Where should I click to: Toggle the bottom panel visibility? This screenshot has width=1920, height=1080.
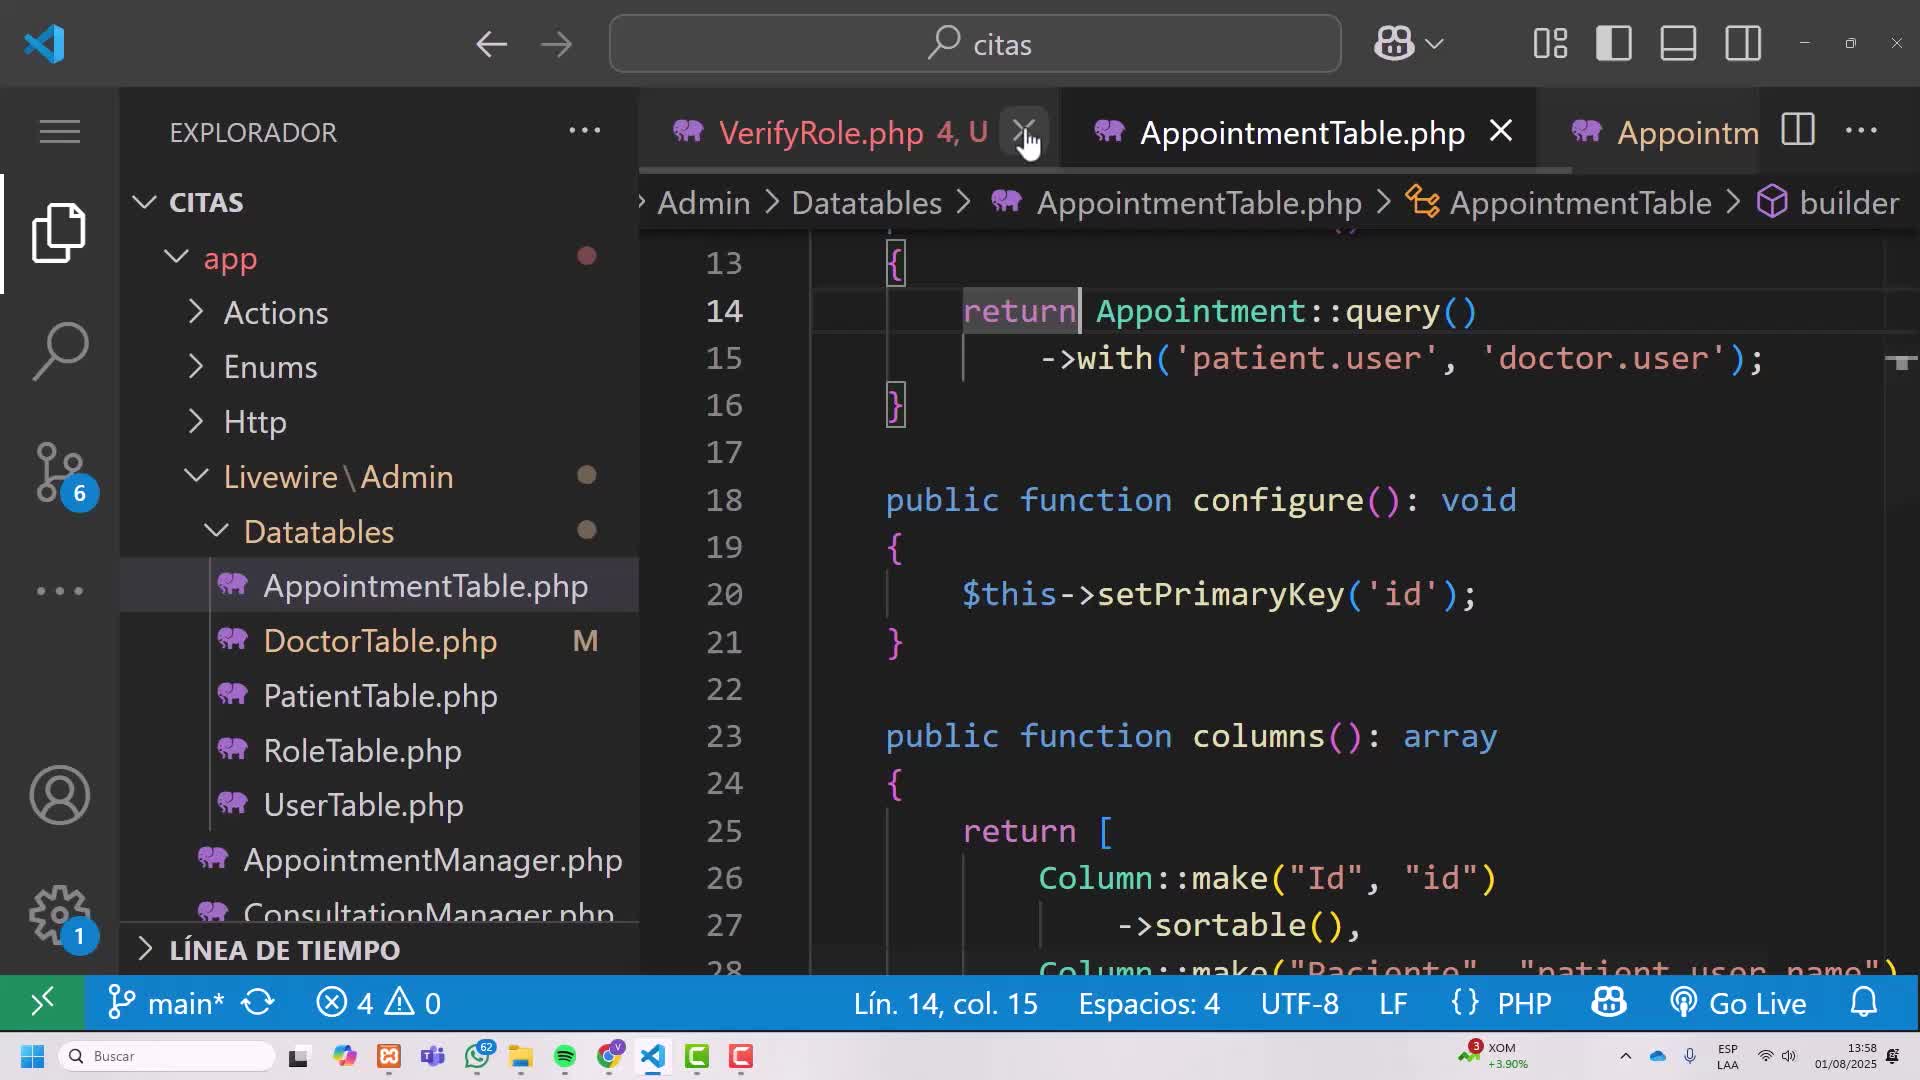point(1678,44)
